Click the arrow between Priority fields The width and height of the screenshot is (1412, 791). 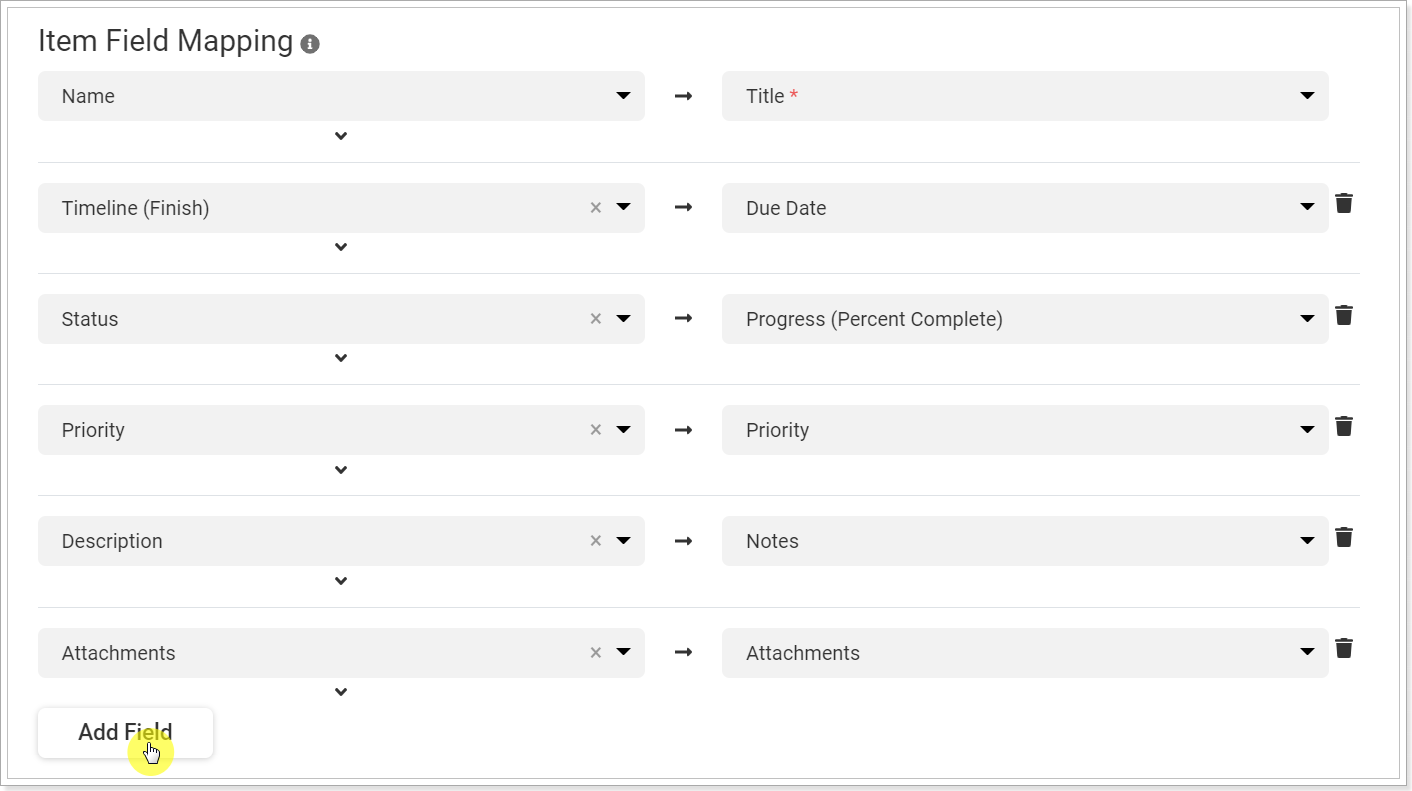683,429
